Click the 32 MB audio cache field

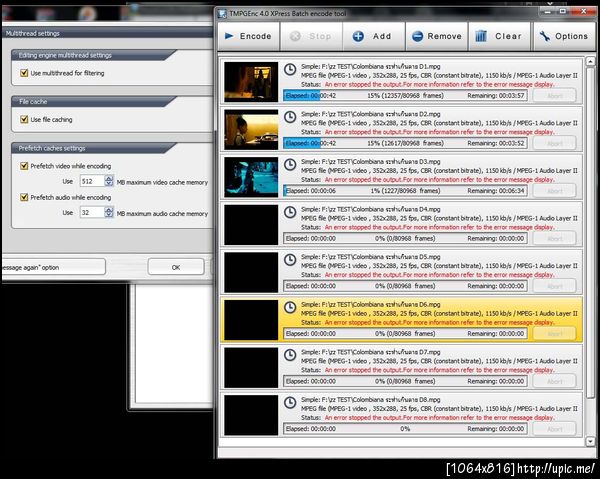(92, 212)
